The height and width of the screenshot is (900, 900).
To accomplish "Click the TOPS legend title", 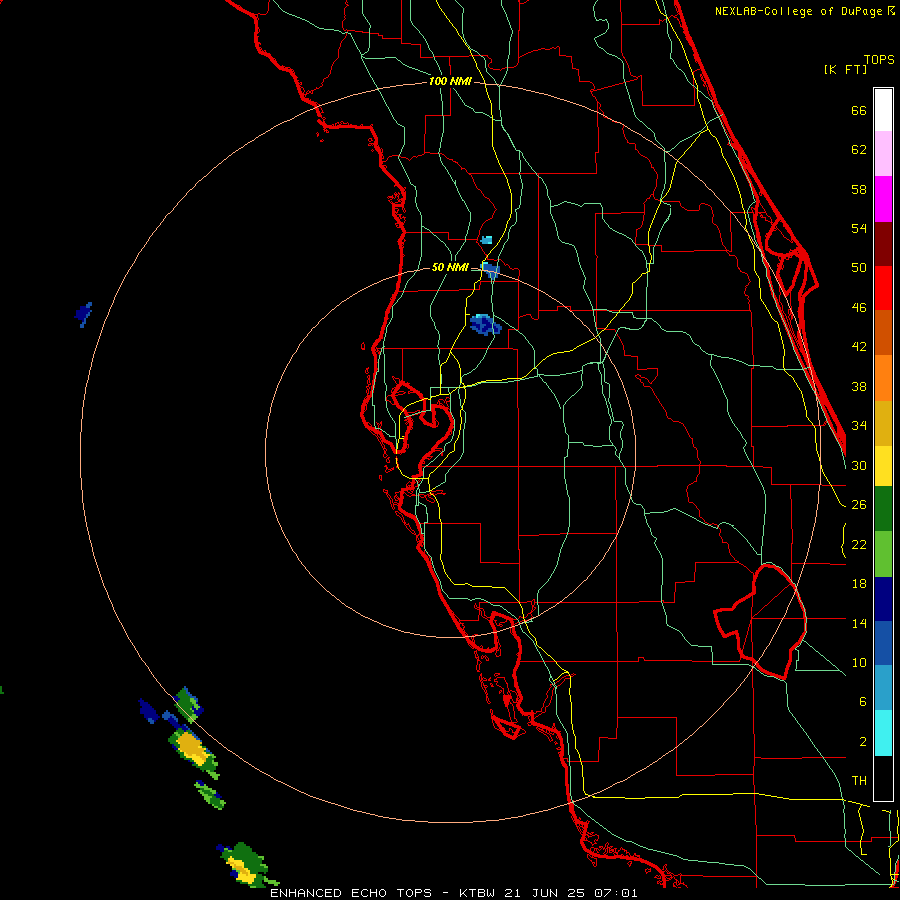I will click(x=879, y=60).
